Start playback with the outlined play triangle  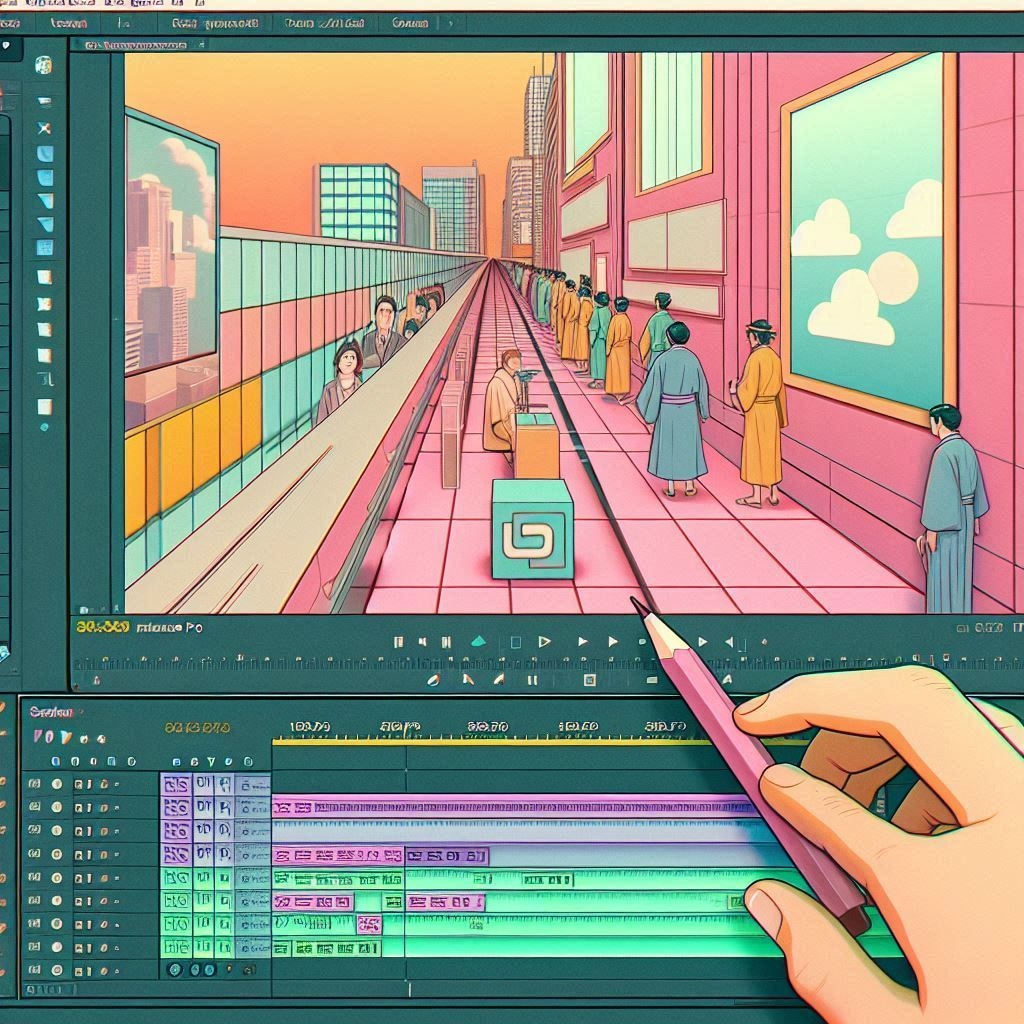point(544,642)
